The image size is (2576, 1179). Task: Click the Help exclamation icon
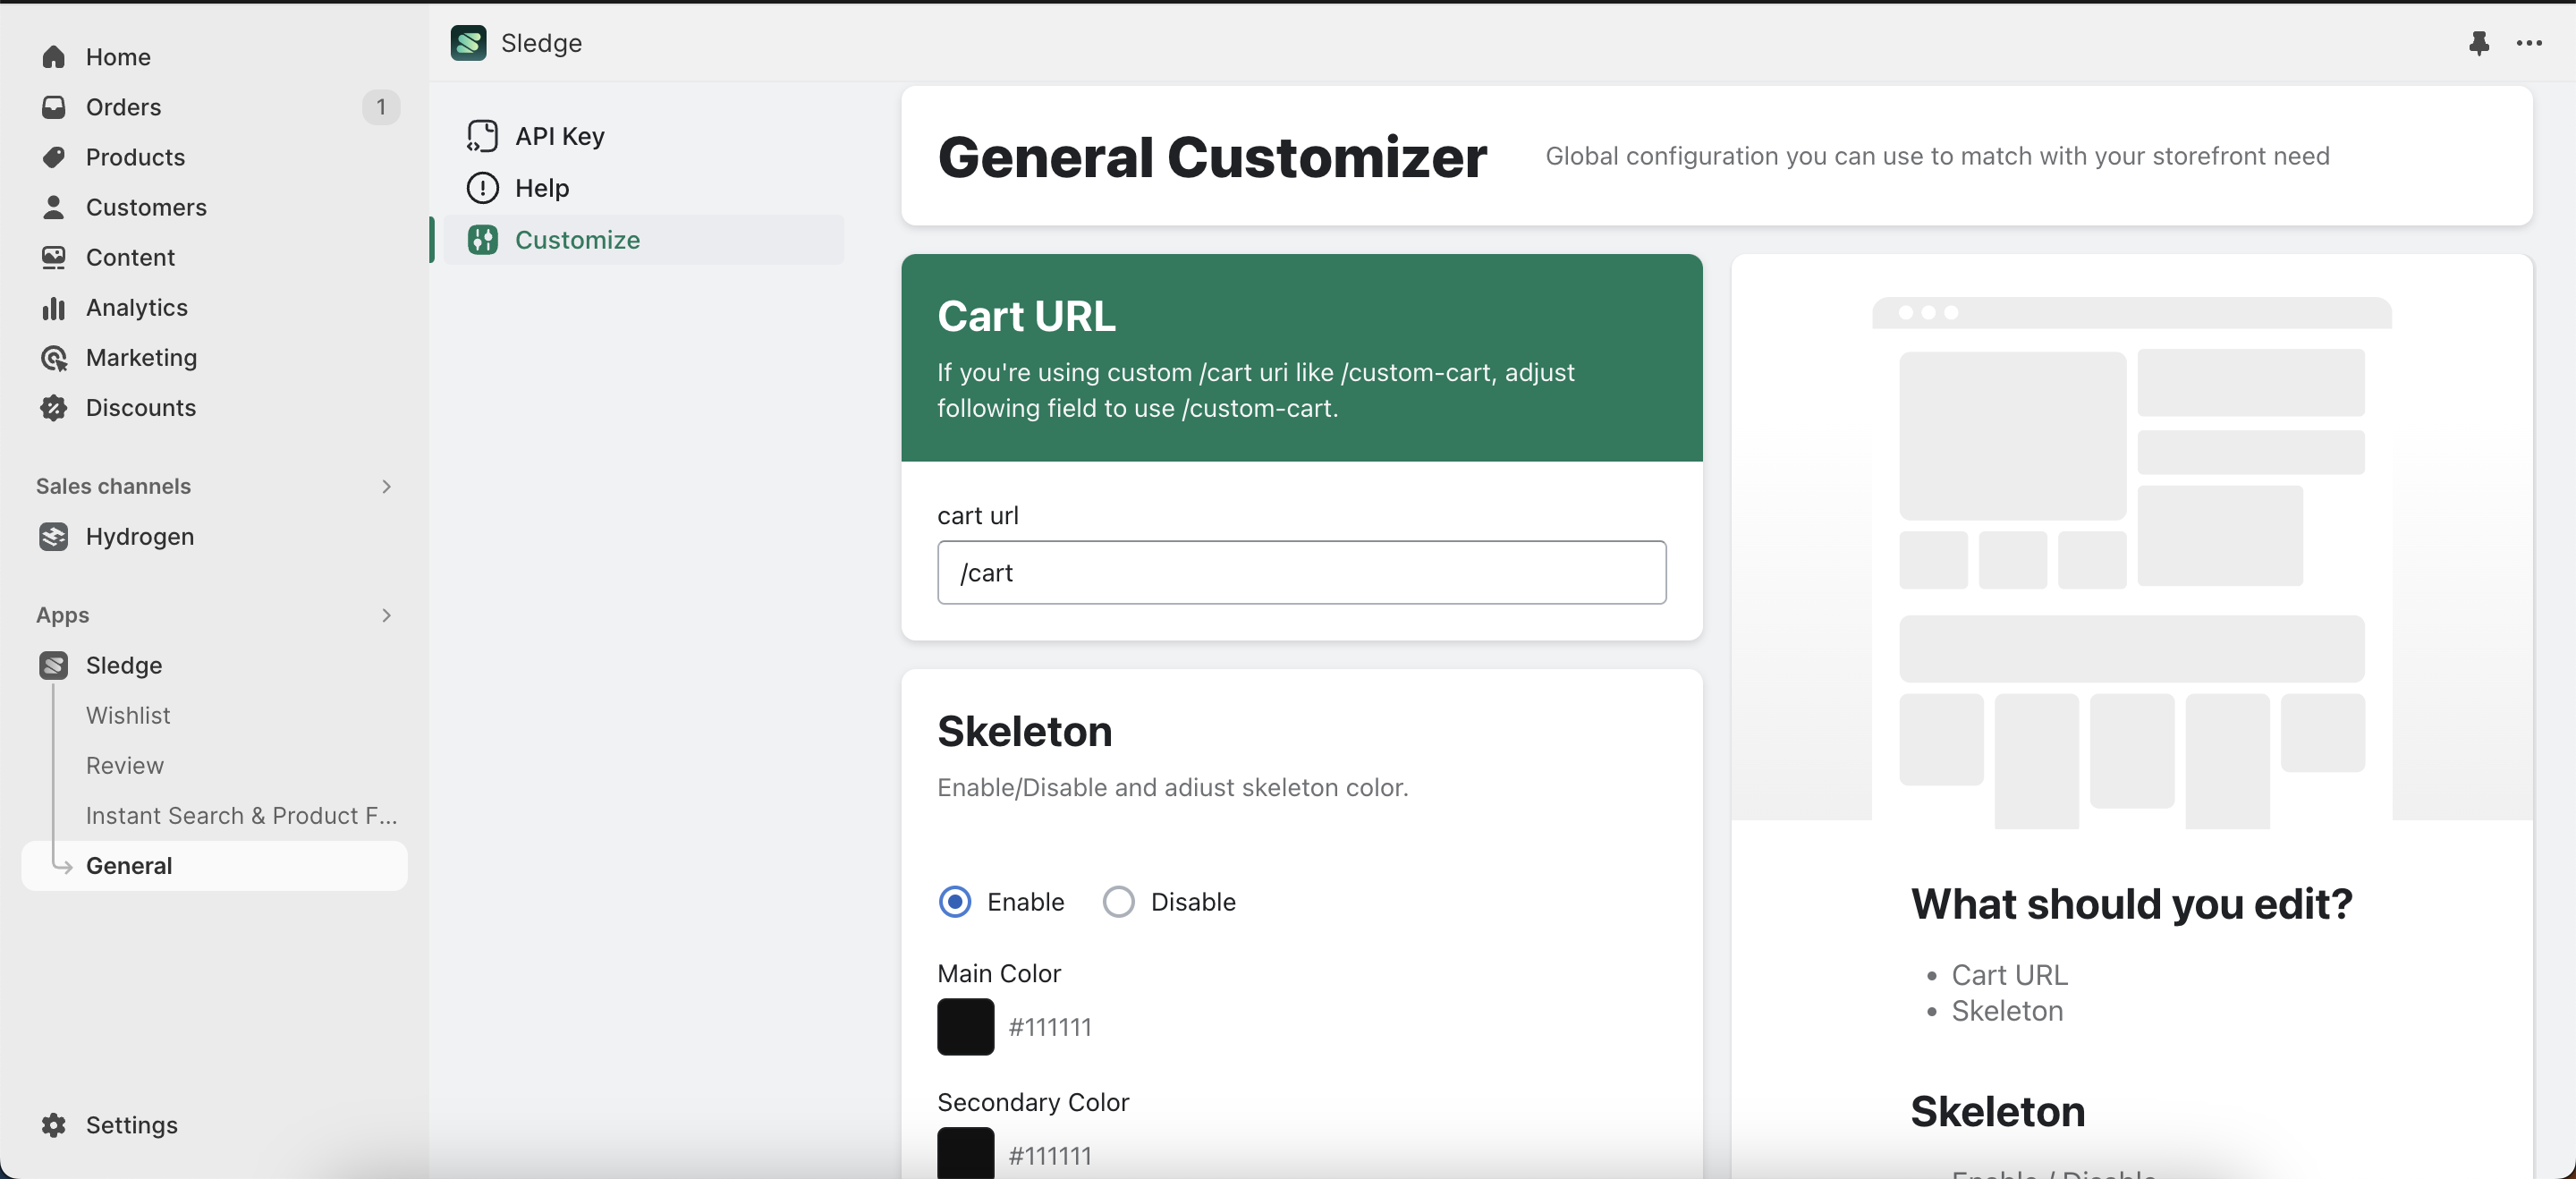pyautogui.click(x=482, y=188)
